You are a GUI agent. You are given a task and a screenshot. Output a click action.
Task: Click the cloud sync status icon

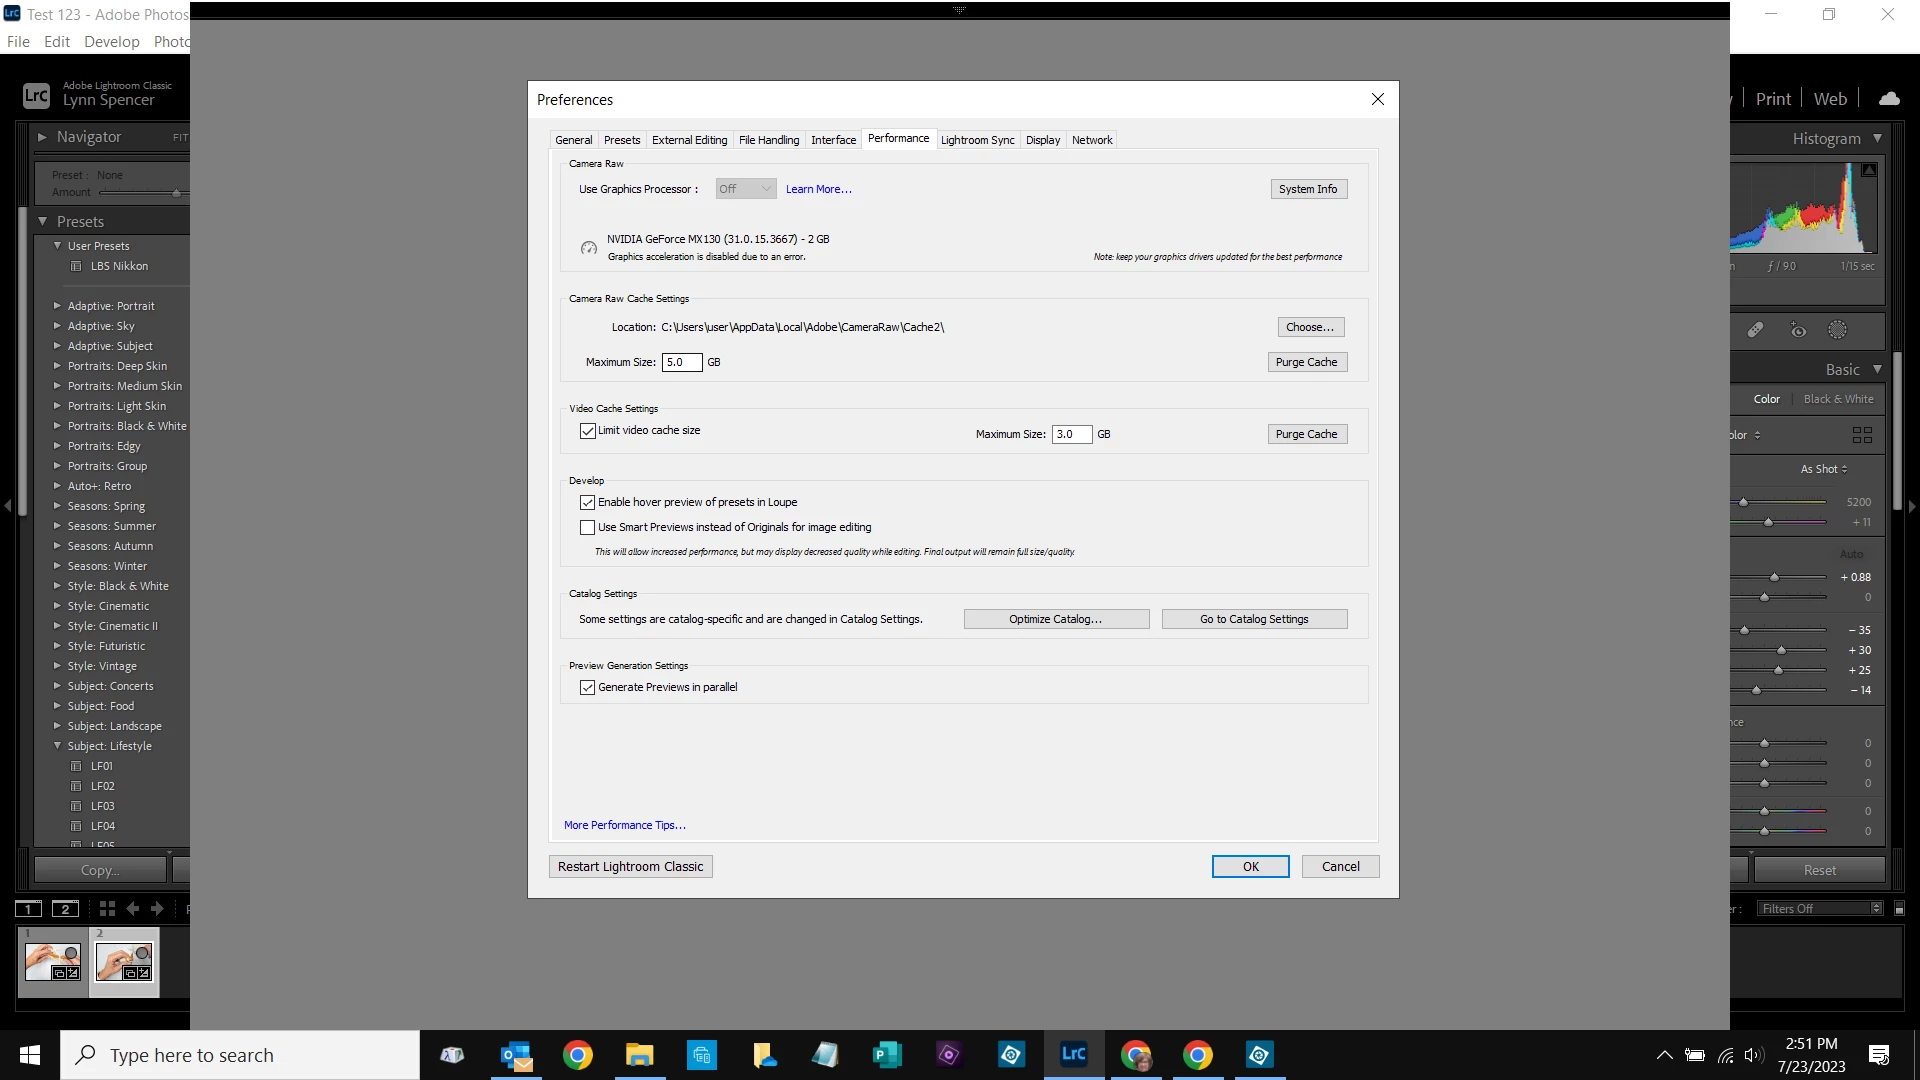pos(1889,98)
